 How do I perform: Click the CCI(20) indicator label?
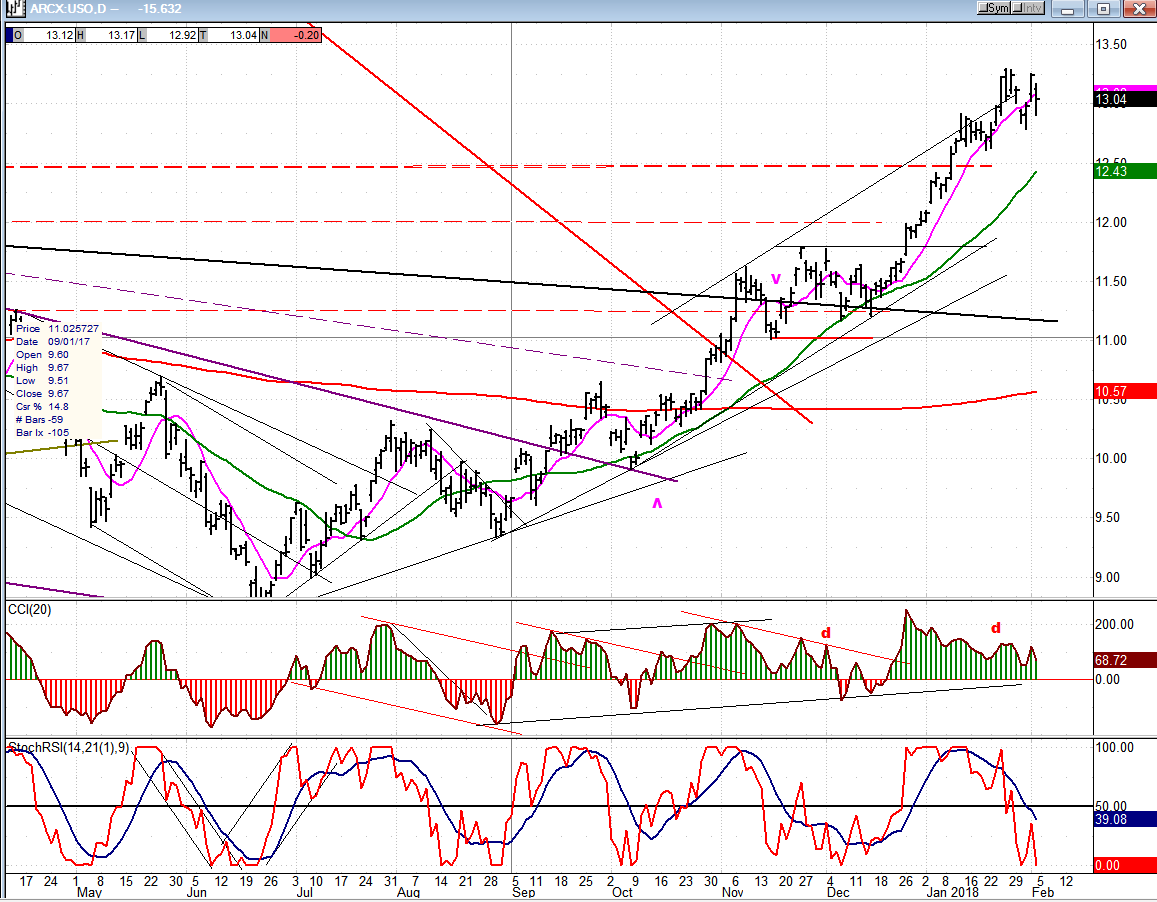tap(30, 609)
